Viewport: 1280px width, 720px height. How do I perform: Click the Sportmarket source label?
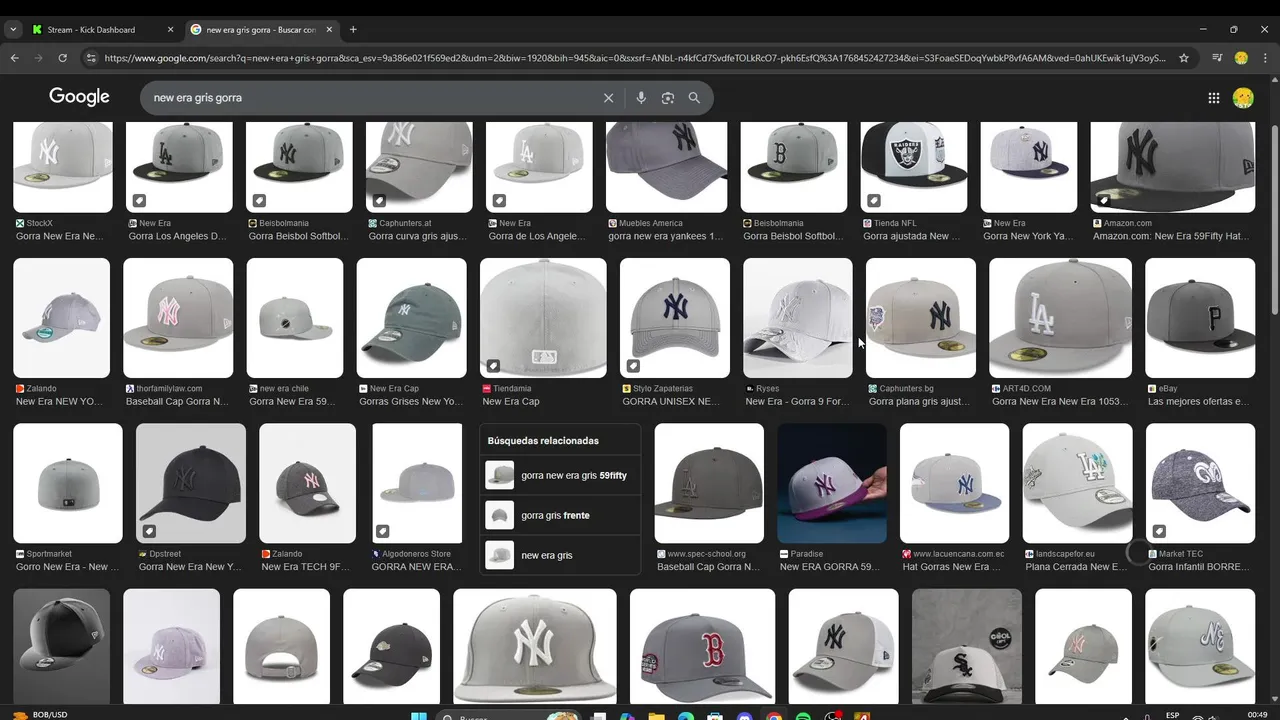(43, 554)
